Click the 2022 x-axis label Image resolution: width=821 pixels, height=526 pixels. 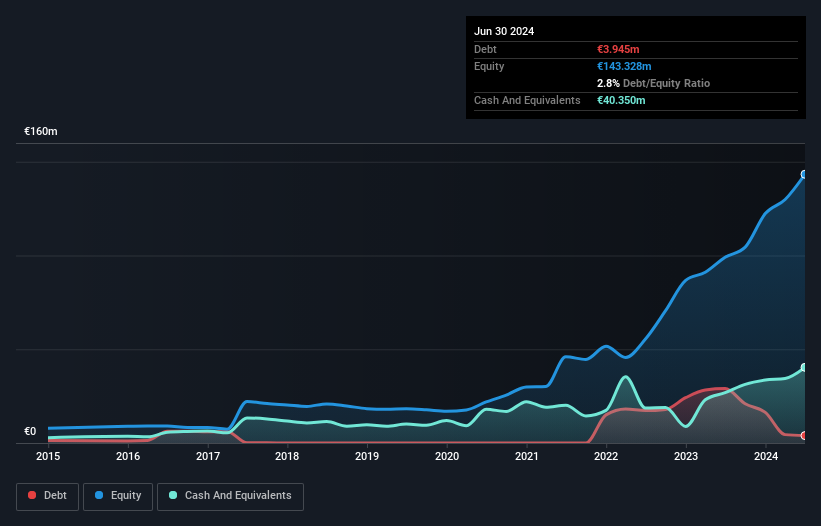click(x=606, y=456)
